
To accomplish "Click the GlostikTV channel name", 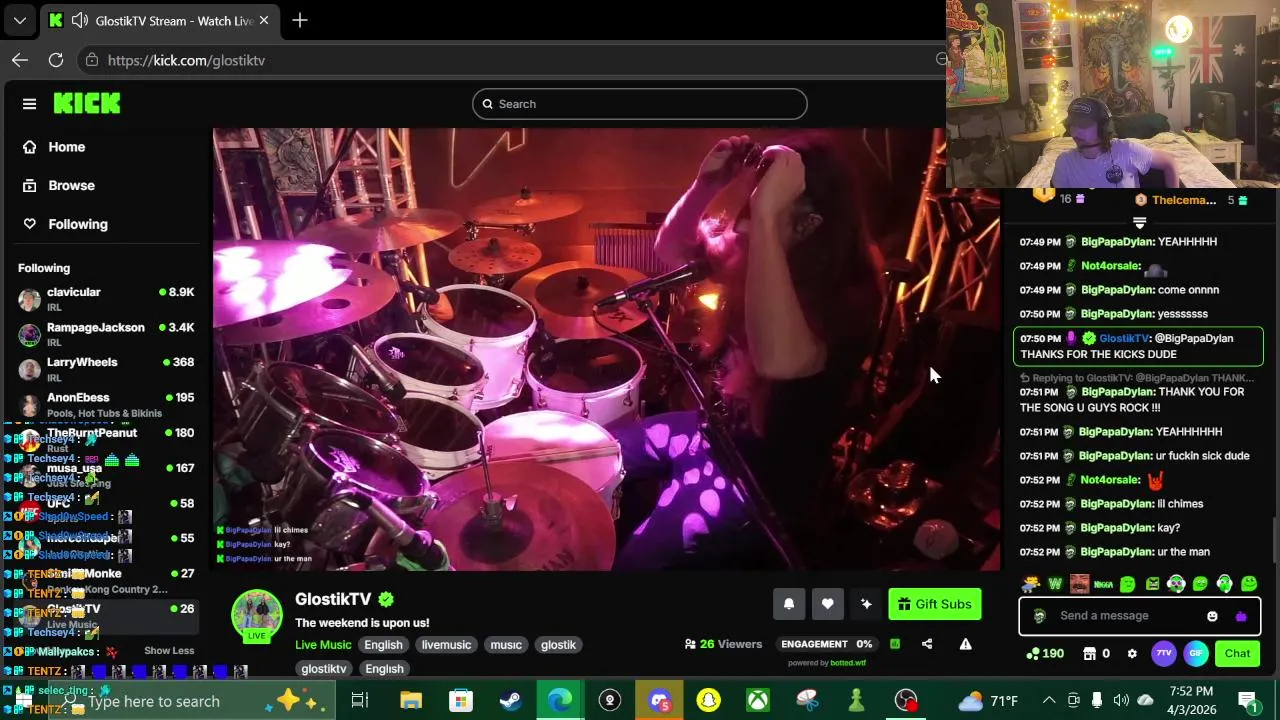I will pyautogui.click(x=333, y=599).
